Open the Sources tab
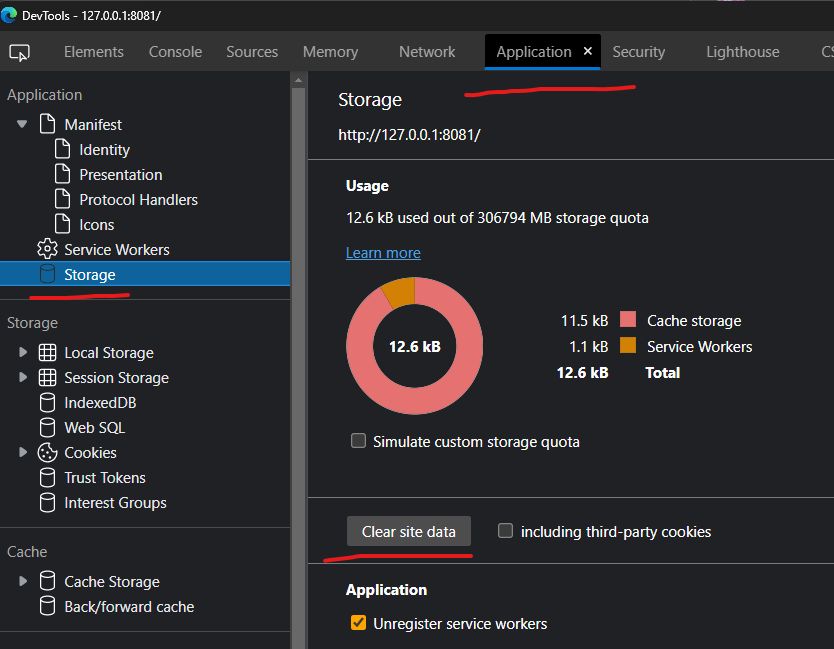This screenshot has height=649, width=834. tap(252, 52)
